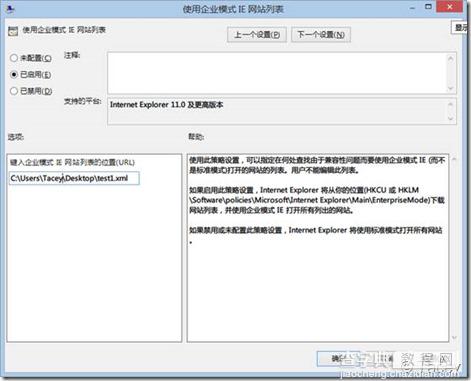Image resolution: width=471 pixels, height=381 pixels.
Task: Click the 确定 confirm button
Action: (338, 359)
